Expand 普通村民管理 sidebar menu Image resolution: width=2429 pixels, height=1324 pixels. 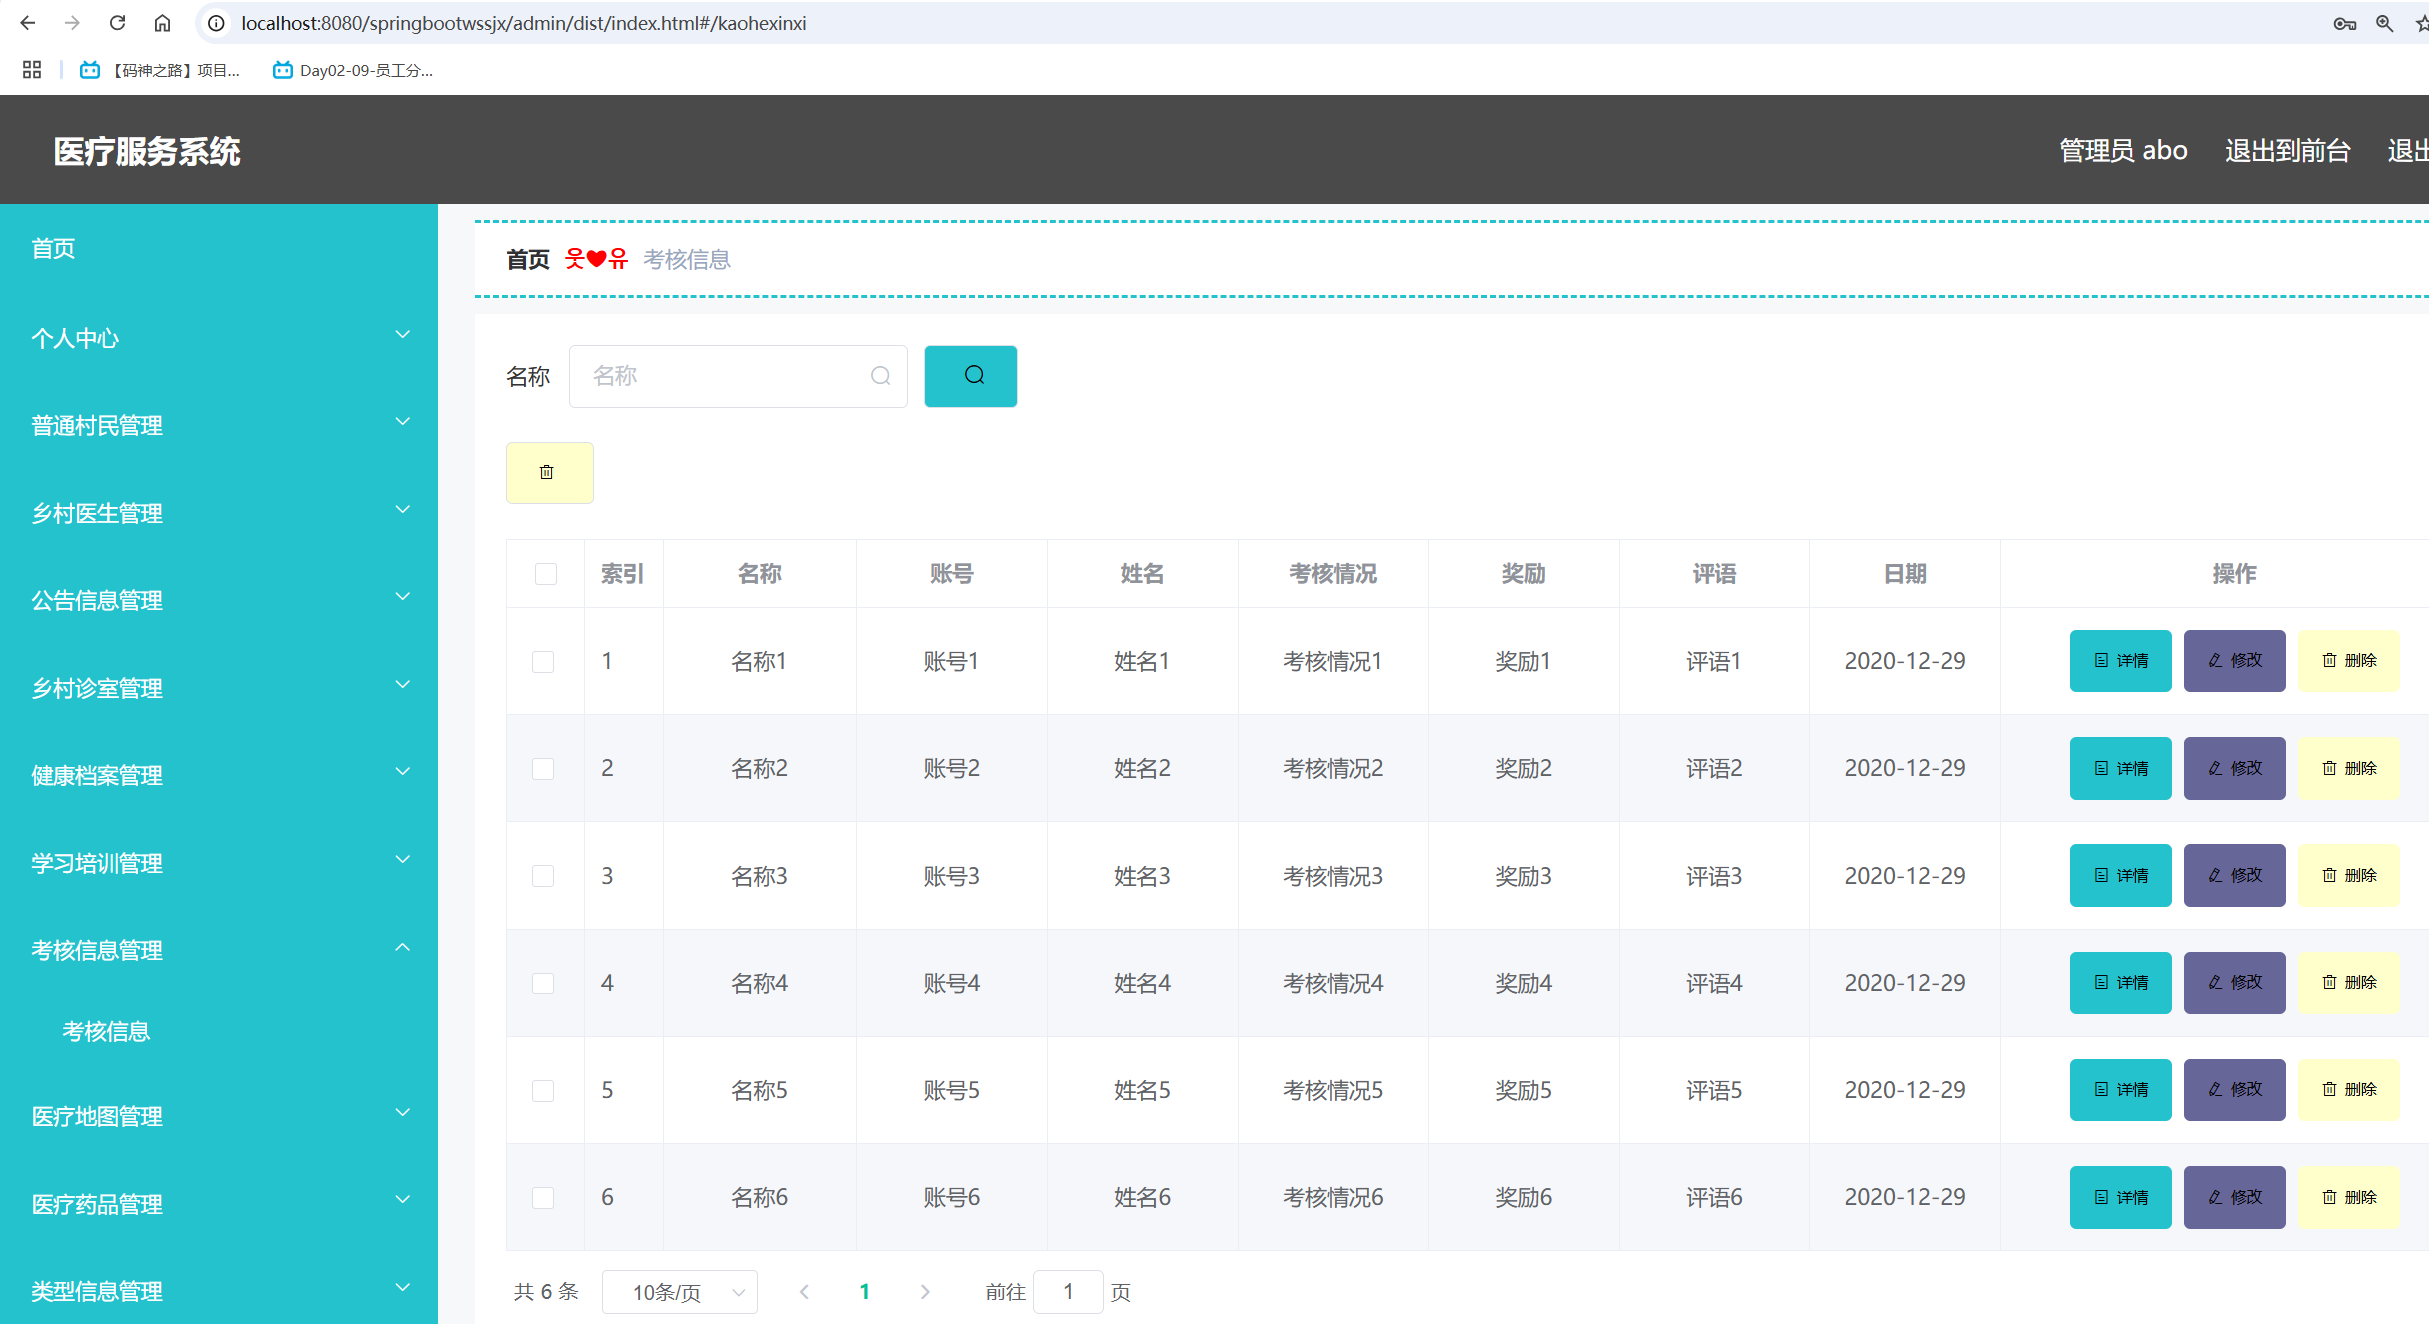(x=219, y=425)
